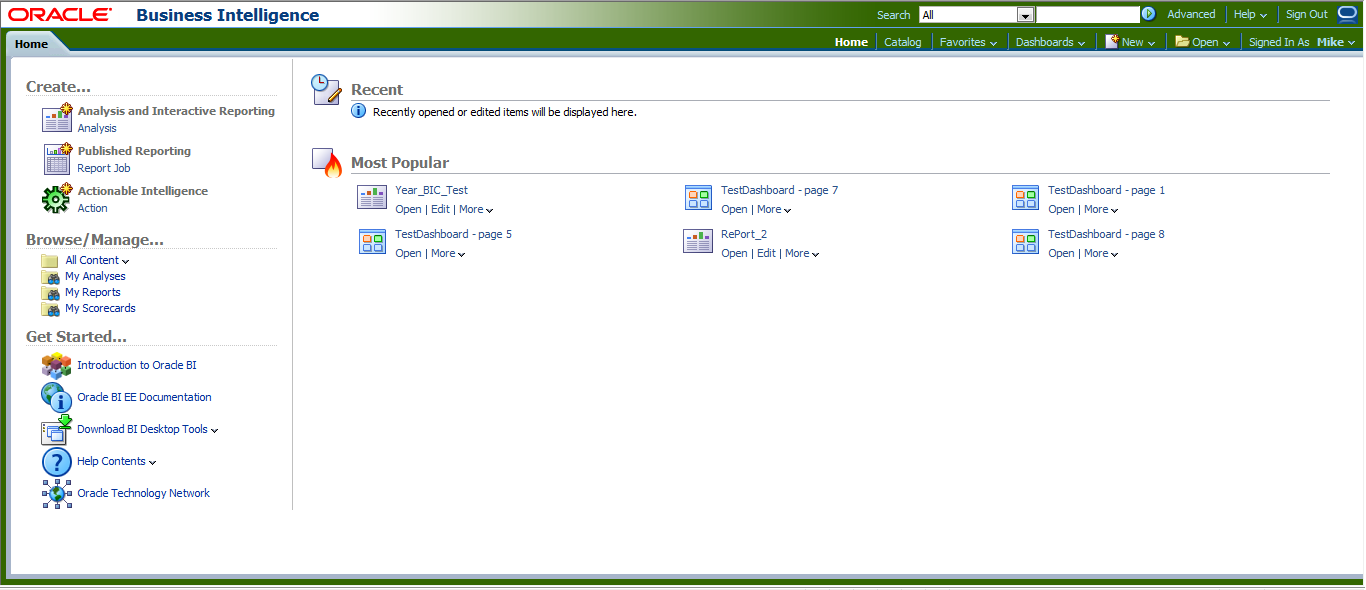Edit the Year_BIC_Test analysis
This screenshot has width=1366, height=590.
(440, 209)
